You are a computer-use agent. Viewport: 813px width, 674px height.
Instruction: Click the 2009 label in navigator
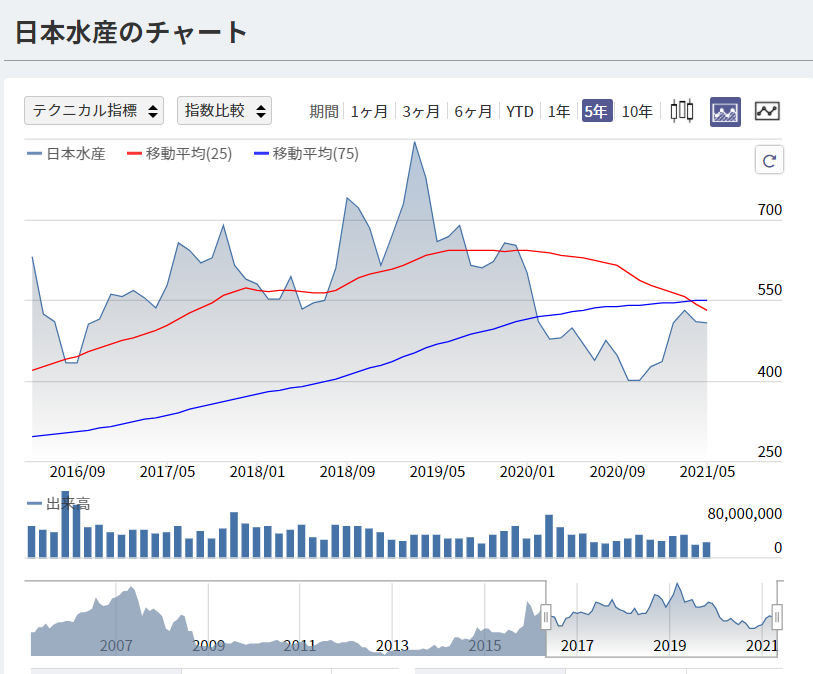point(208,645)
